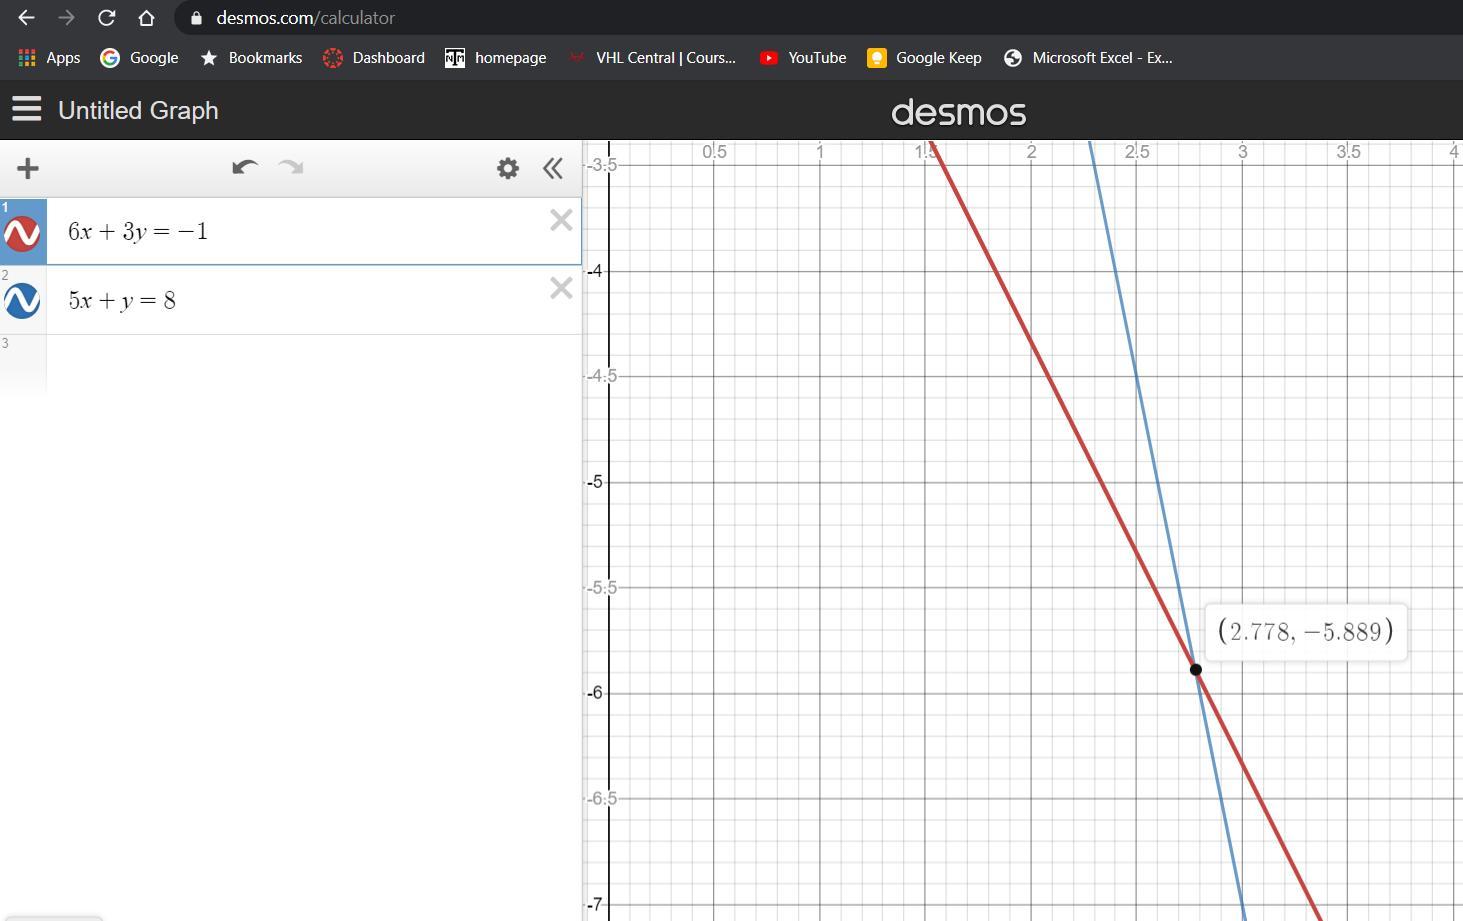Click the site lock icon in address bar
Image resolution: width=1463 pixels, height=921 pixels.
[196, 18]
